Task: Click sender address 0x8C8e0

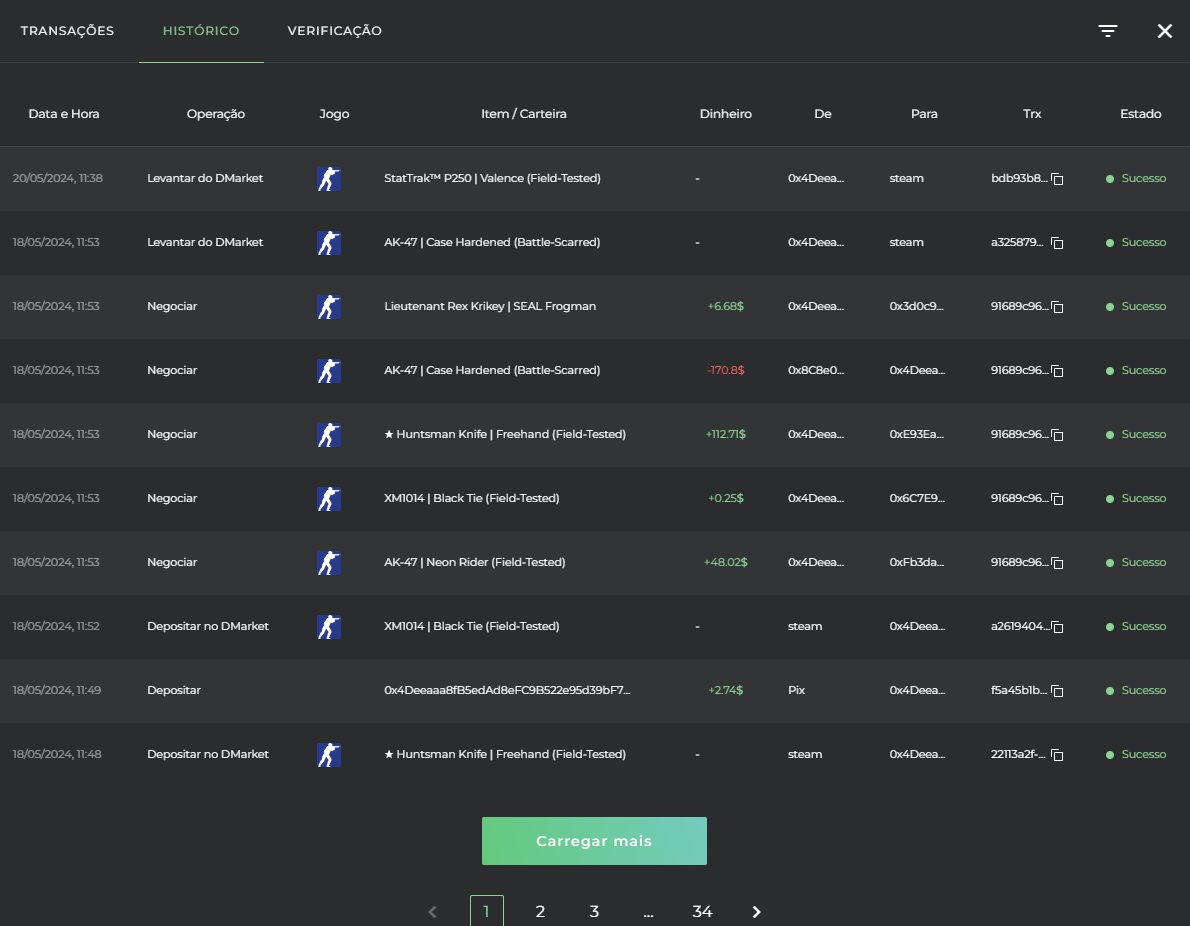Action: click(816, 370)
